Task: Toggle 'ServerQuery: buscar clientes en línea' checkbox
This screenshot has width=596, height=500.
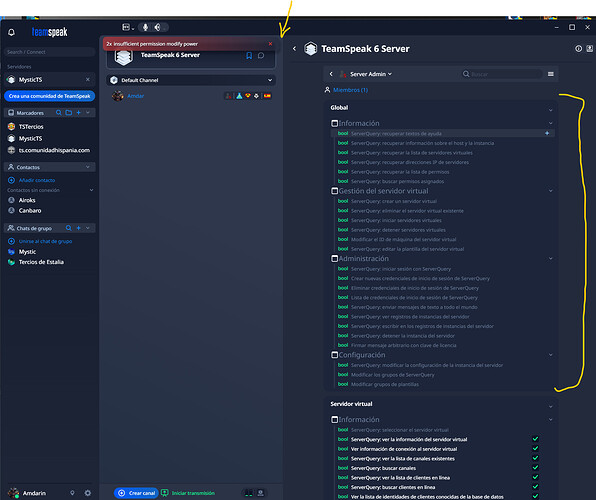Action: point(535,487)
